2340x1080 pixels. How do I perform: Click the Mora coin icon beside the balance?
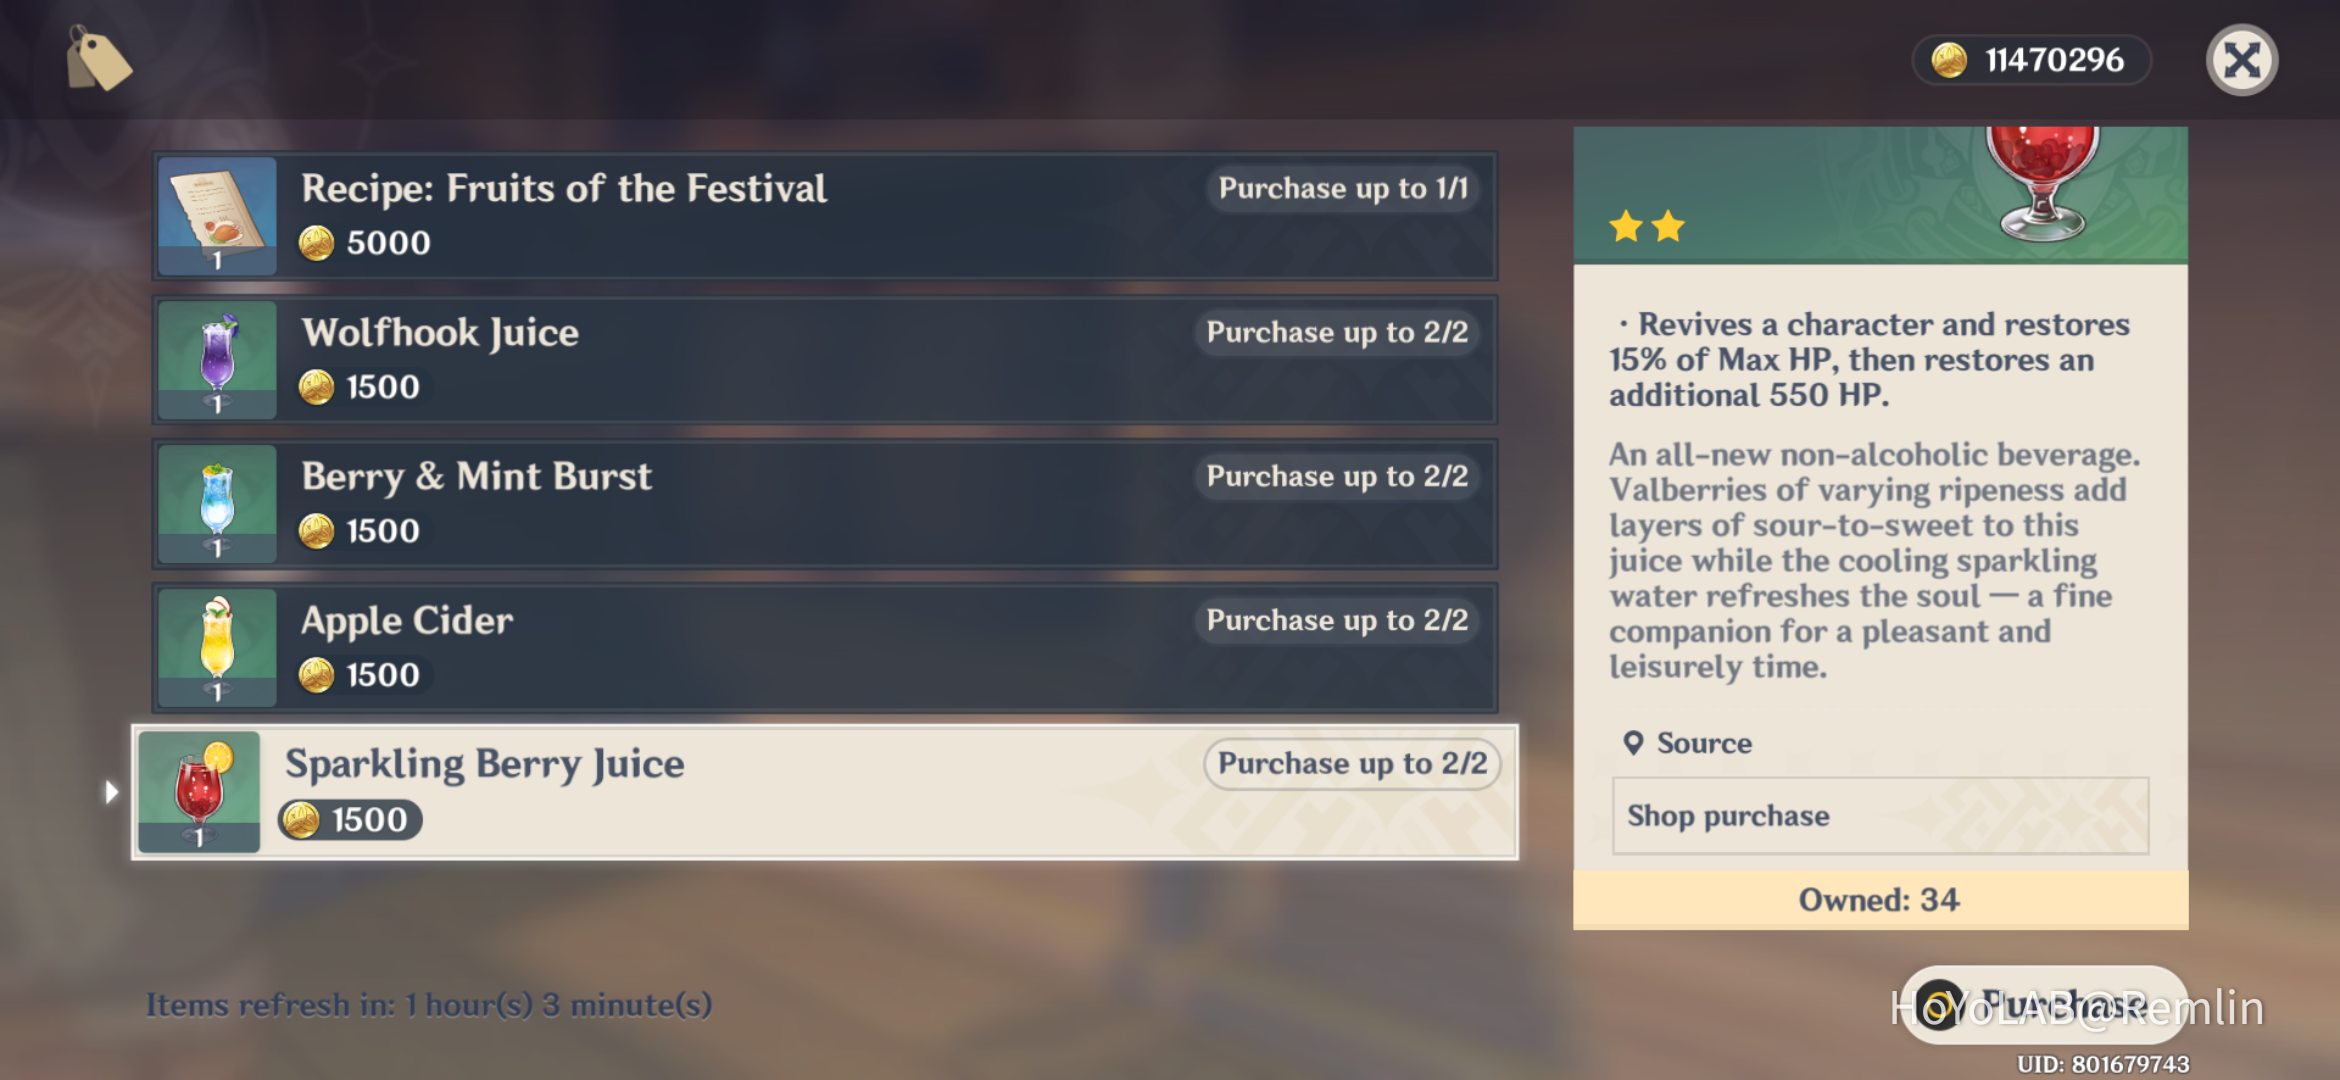pyautogui.click(x=1948, y=60)
